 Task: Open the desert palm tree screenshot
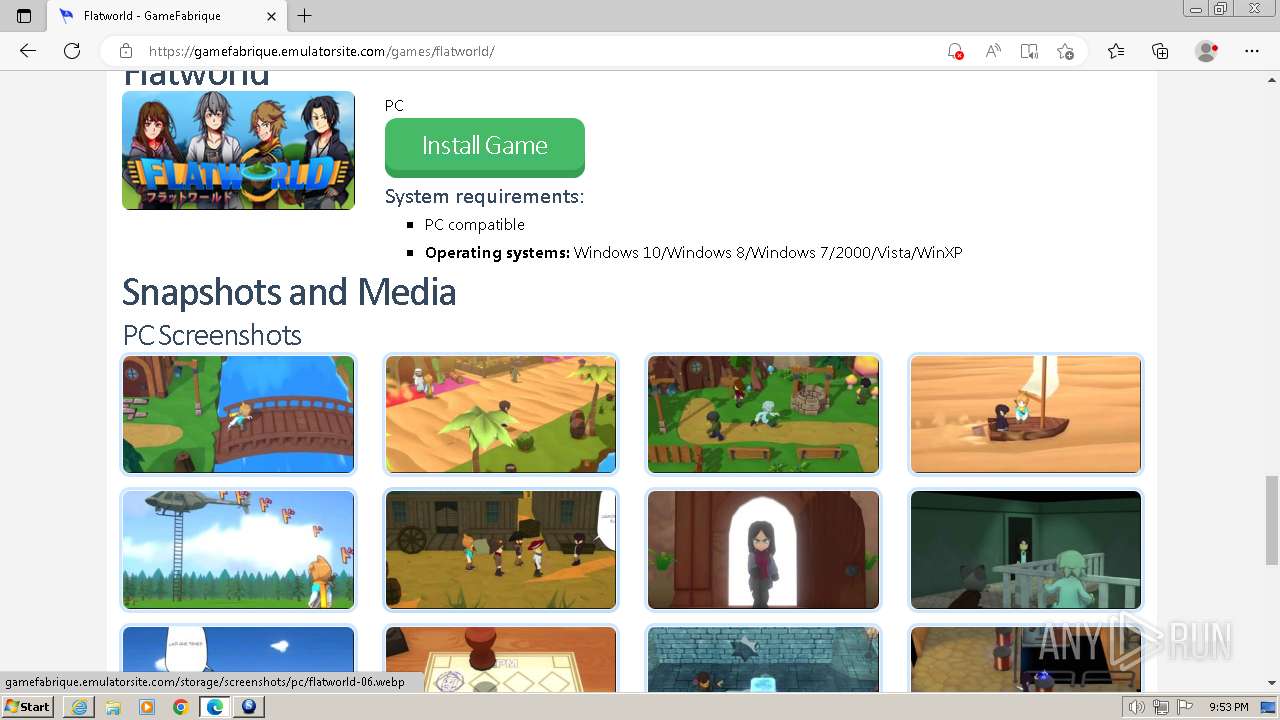[501, 414]
